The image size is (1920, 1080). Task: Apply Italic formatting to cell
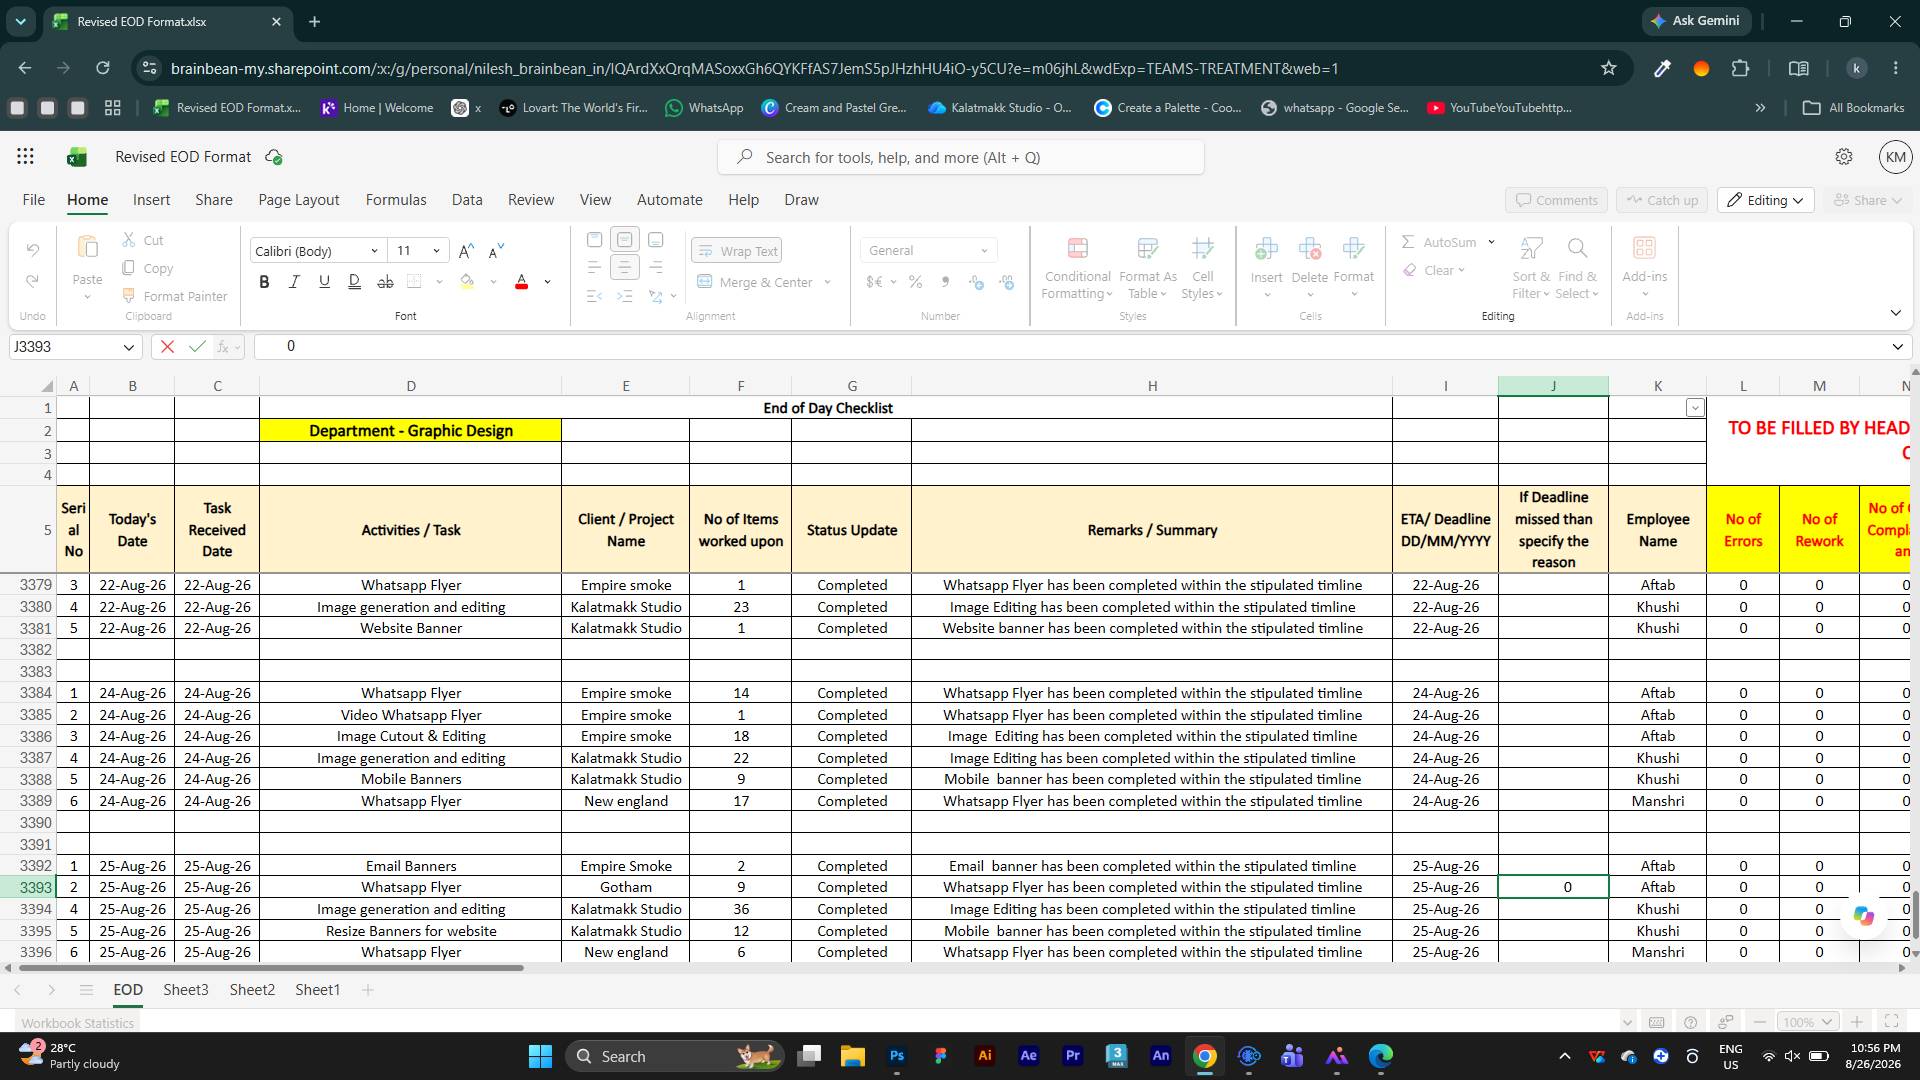coord(294,282)
